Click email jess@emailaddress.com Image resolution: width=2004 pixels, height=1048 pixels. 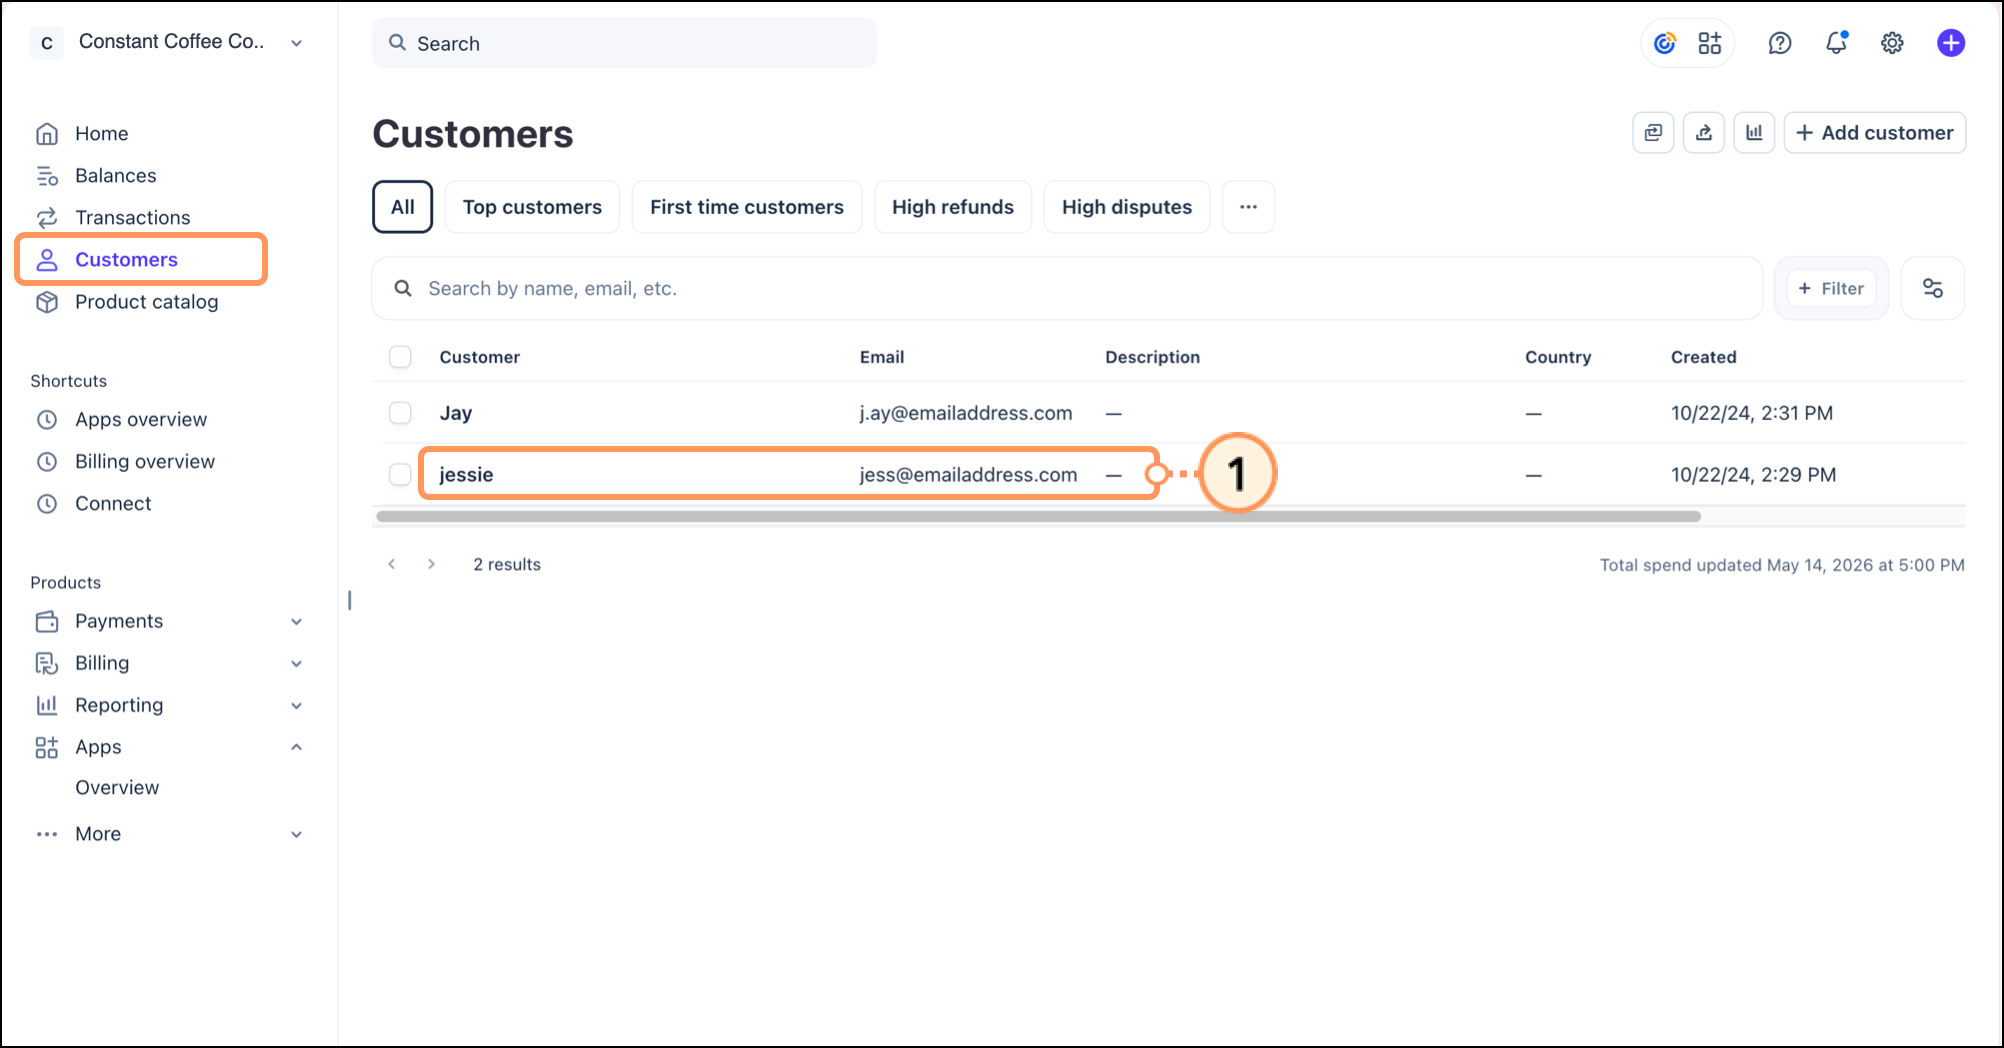click(968, 475)
